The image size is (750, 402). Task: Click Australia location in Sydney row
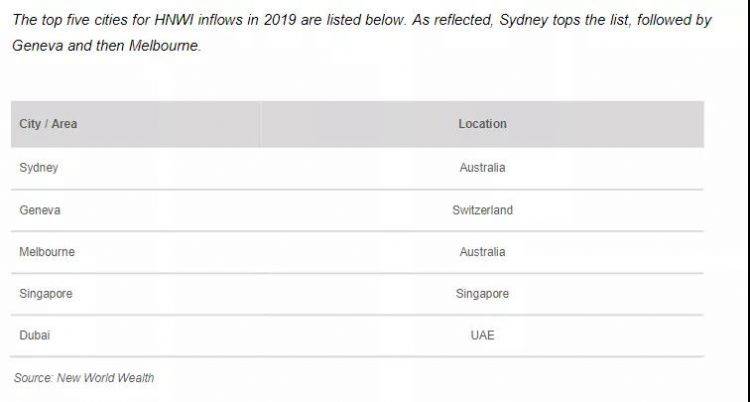pos(482,168)
